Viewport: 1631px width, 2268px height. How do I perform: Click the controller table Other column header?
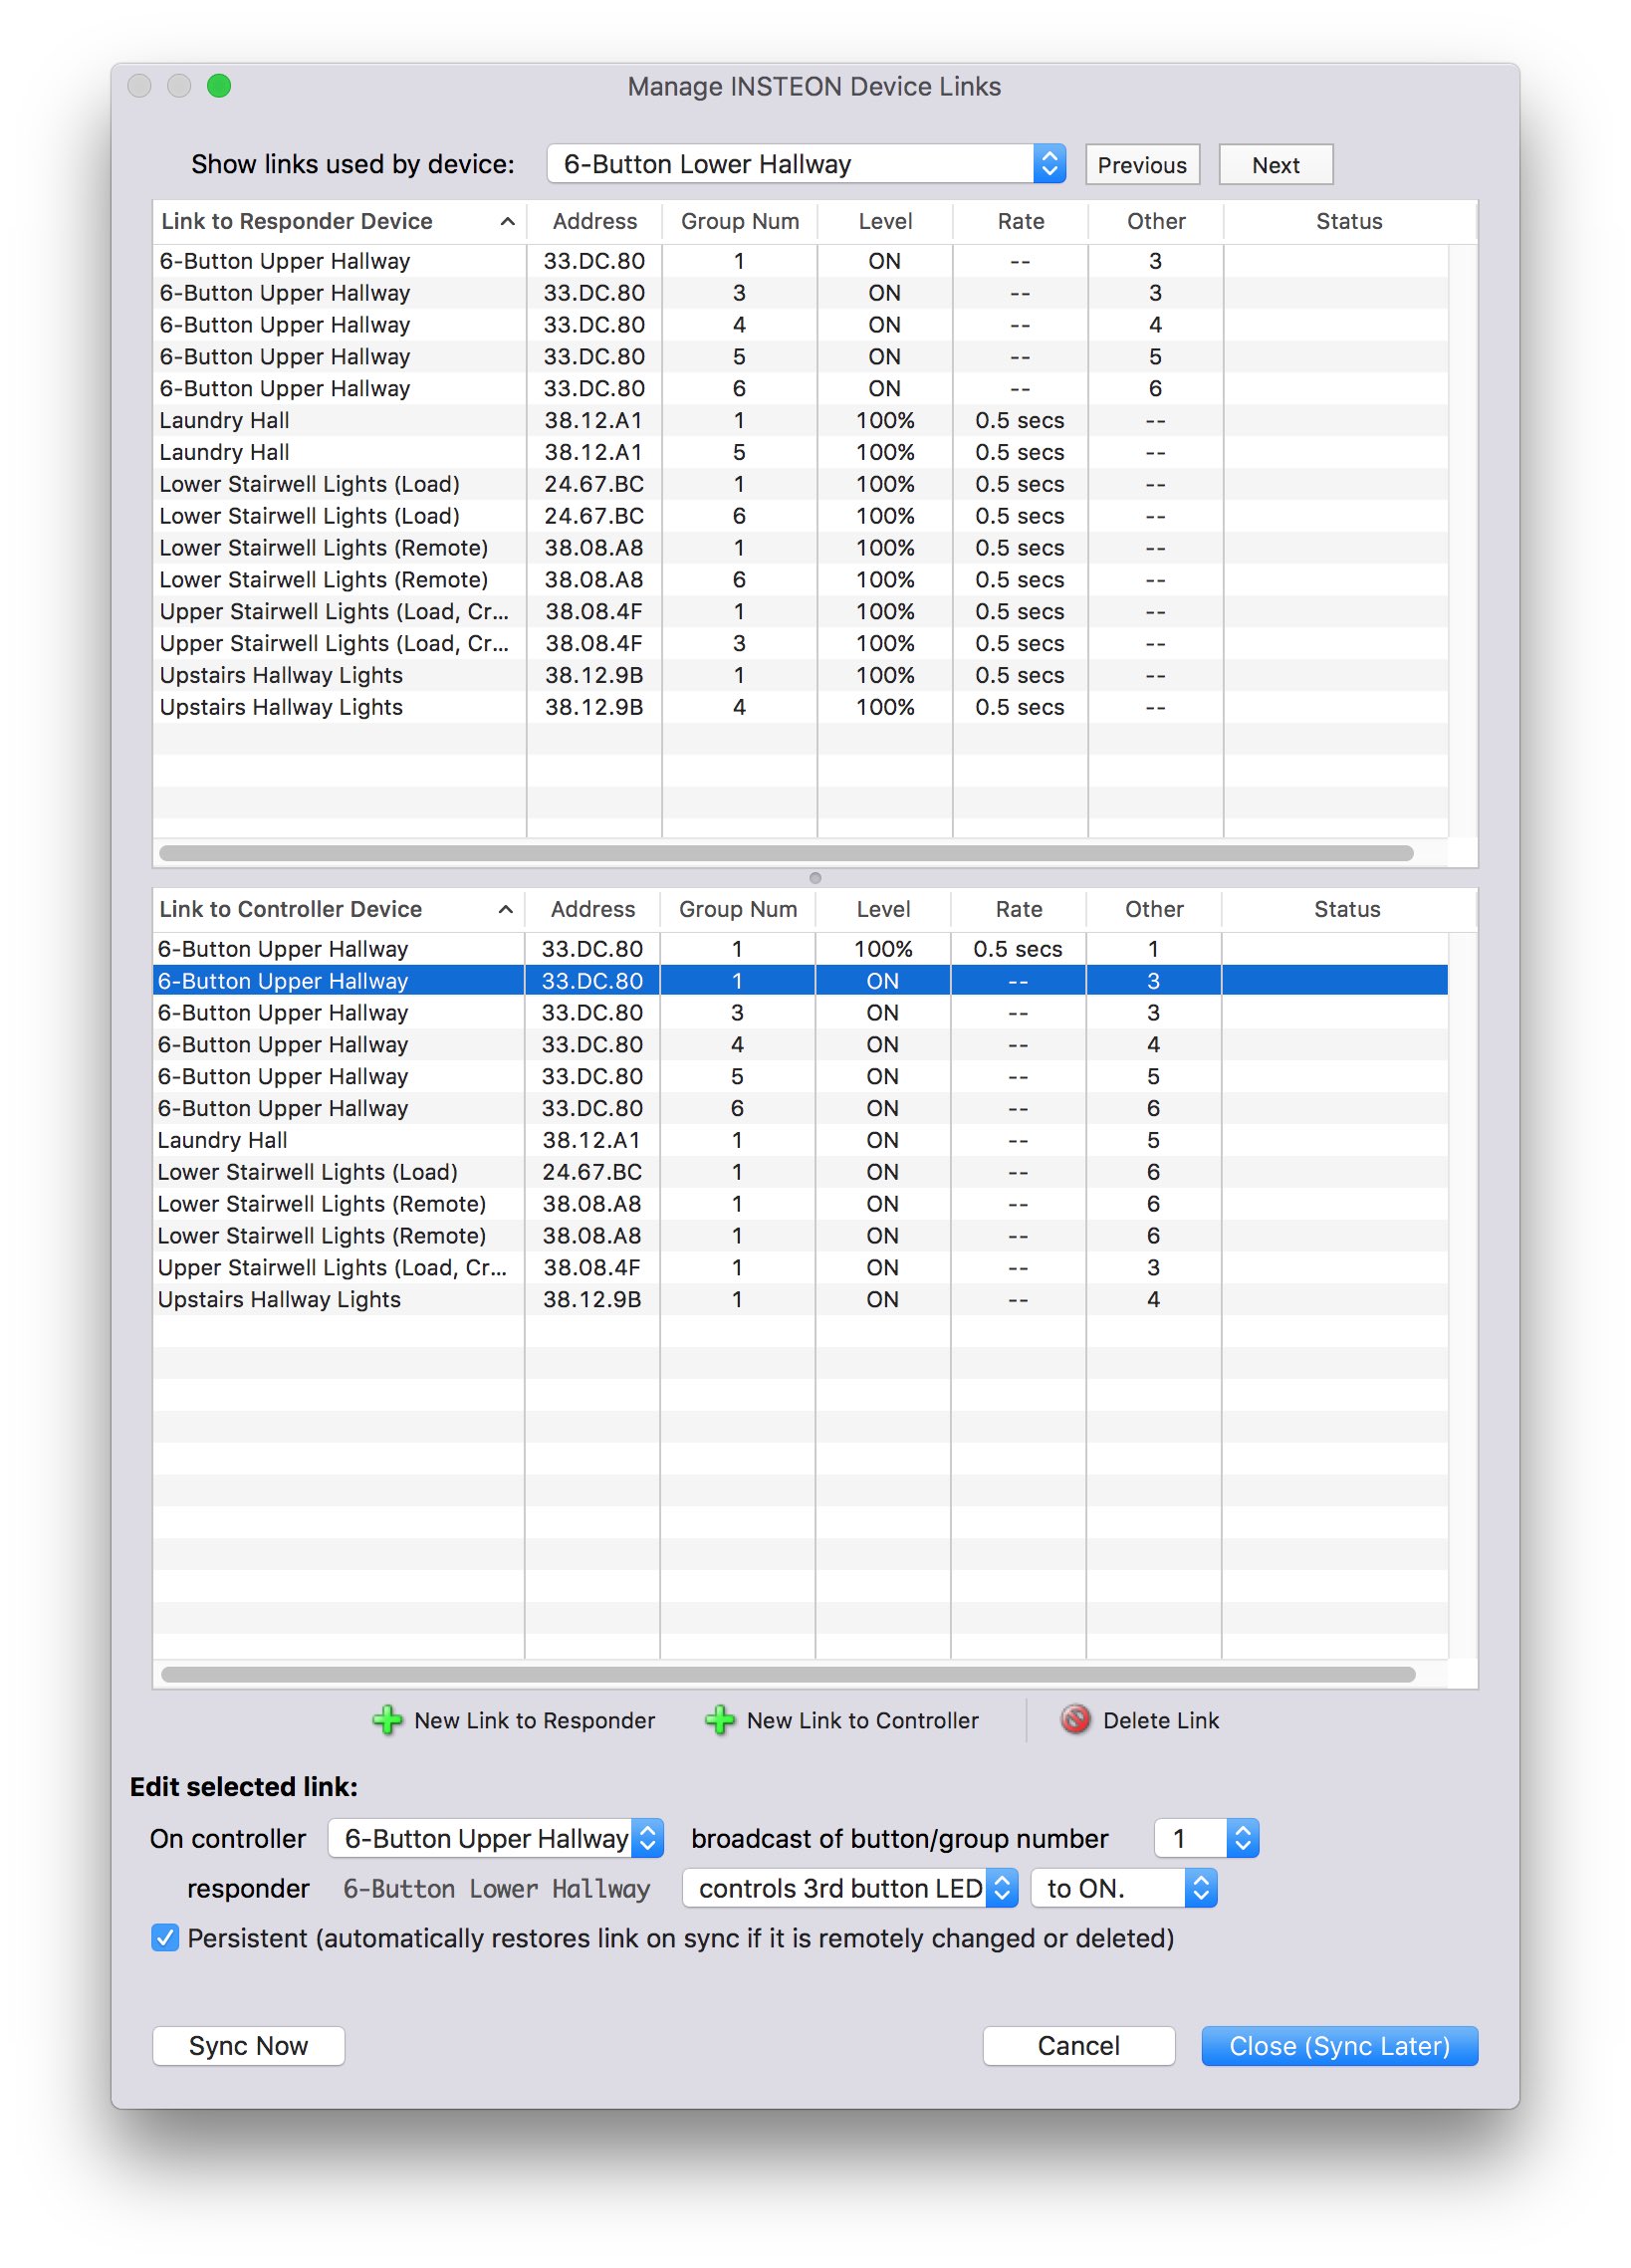click(1154, 909)
